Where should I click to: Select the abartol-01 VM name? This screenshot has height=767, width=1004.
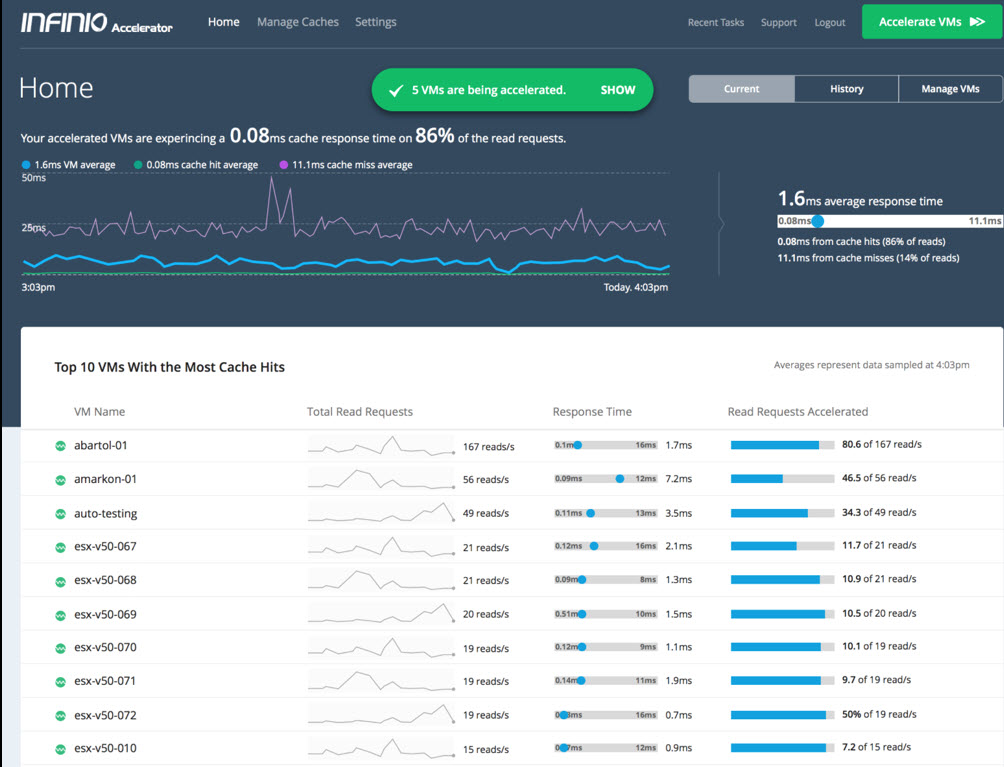tap(101, 445)
